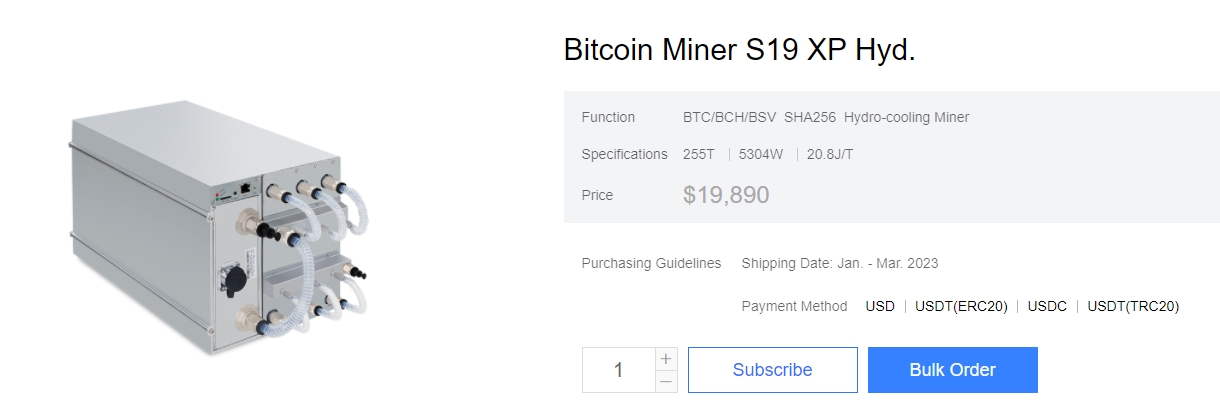Click the Specifications label
The width and height of the screenshot is (1220, 416).
(x=624, y=154)
